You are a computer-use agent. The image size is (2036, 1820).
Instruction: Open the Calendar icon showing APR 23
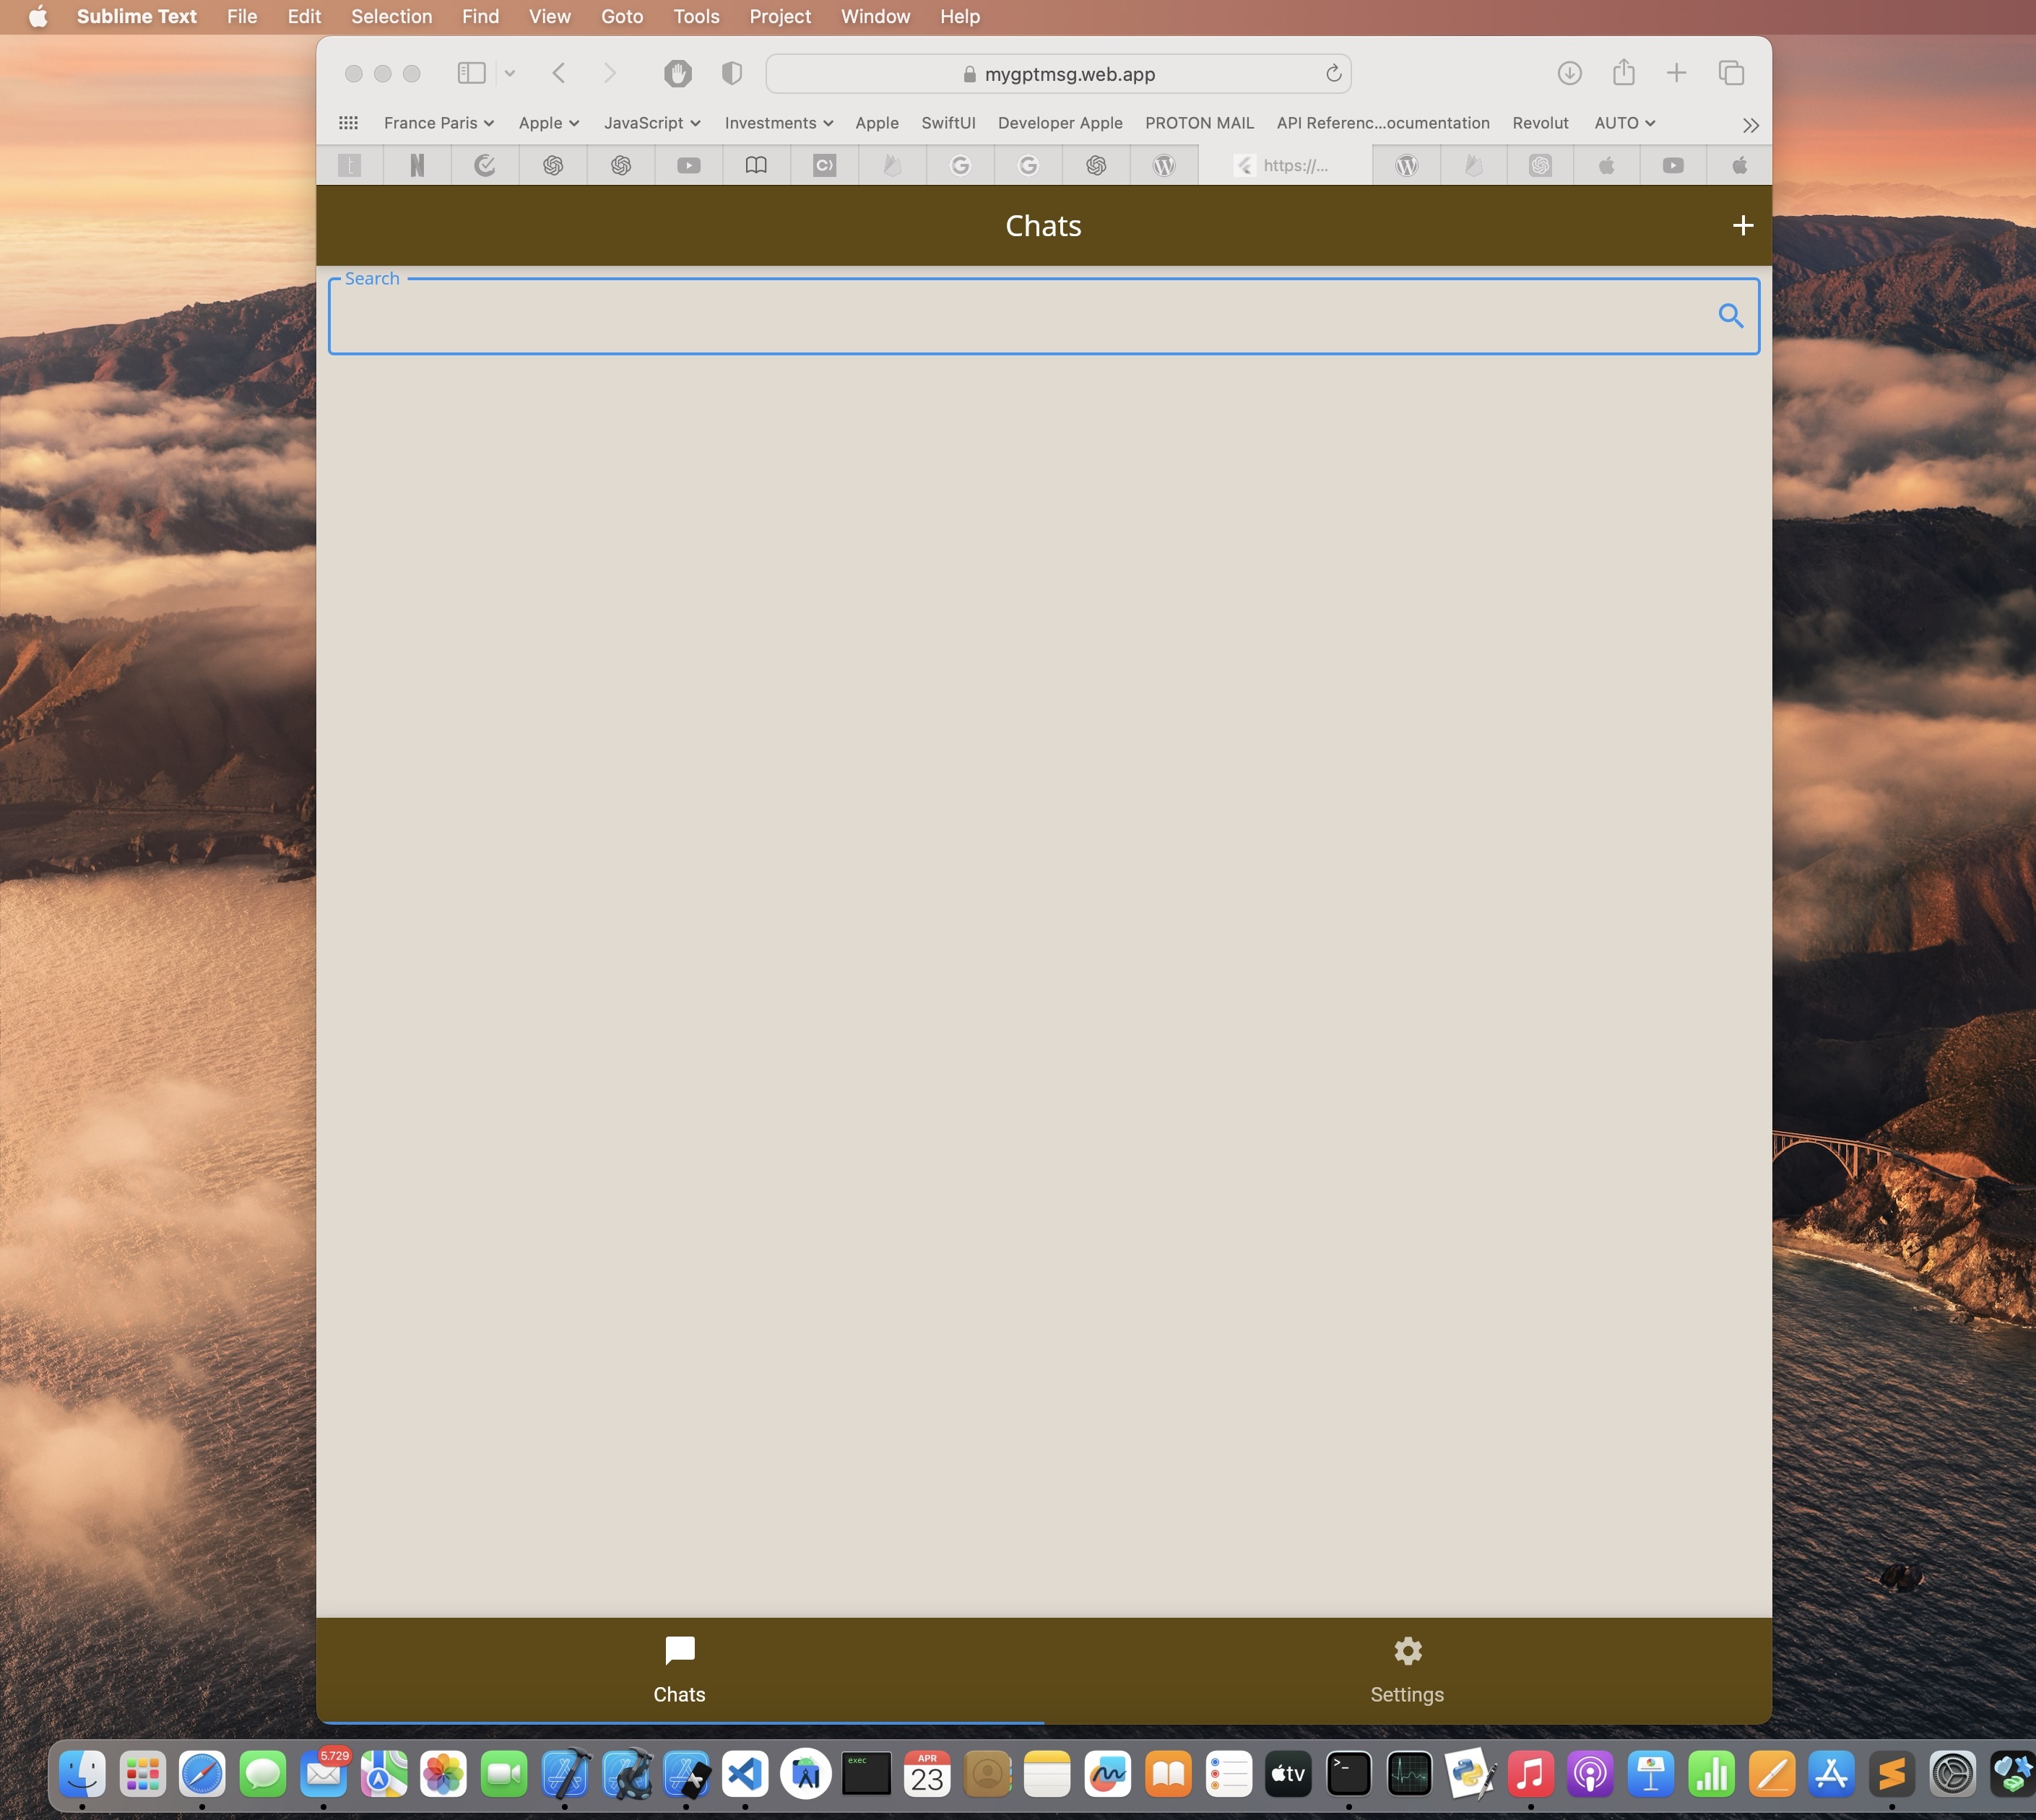[x=927, y=1774]
